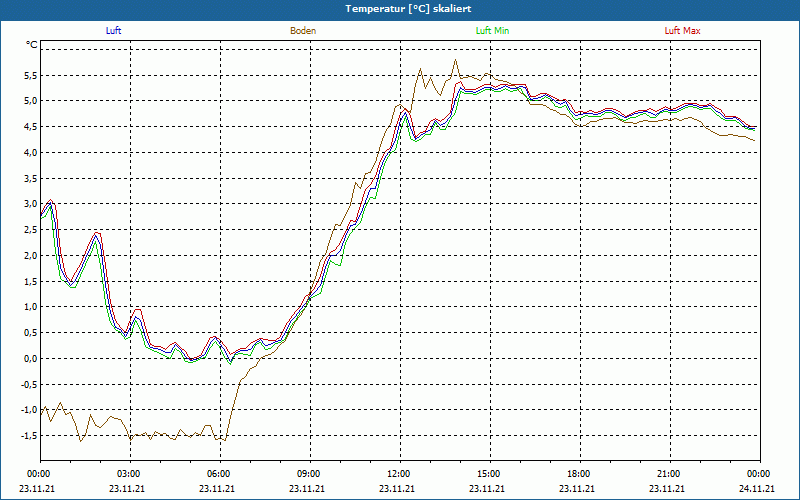Click the 2,5 y-axis value
The image size is (800, 500).
(31, 230)
